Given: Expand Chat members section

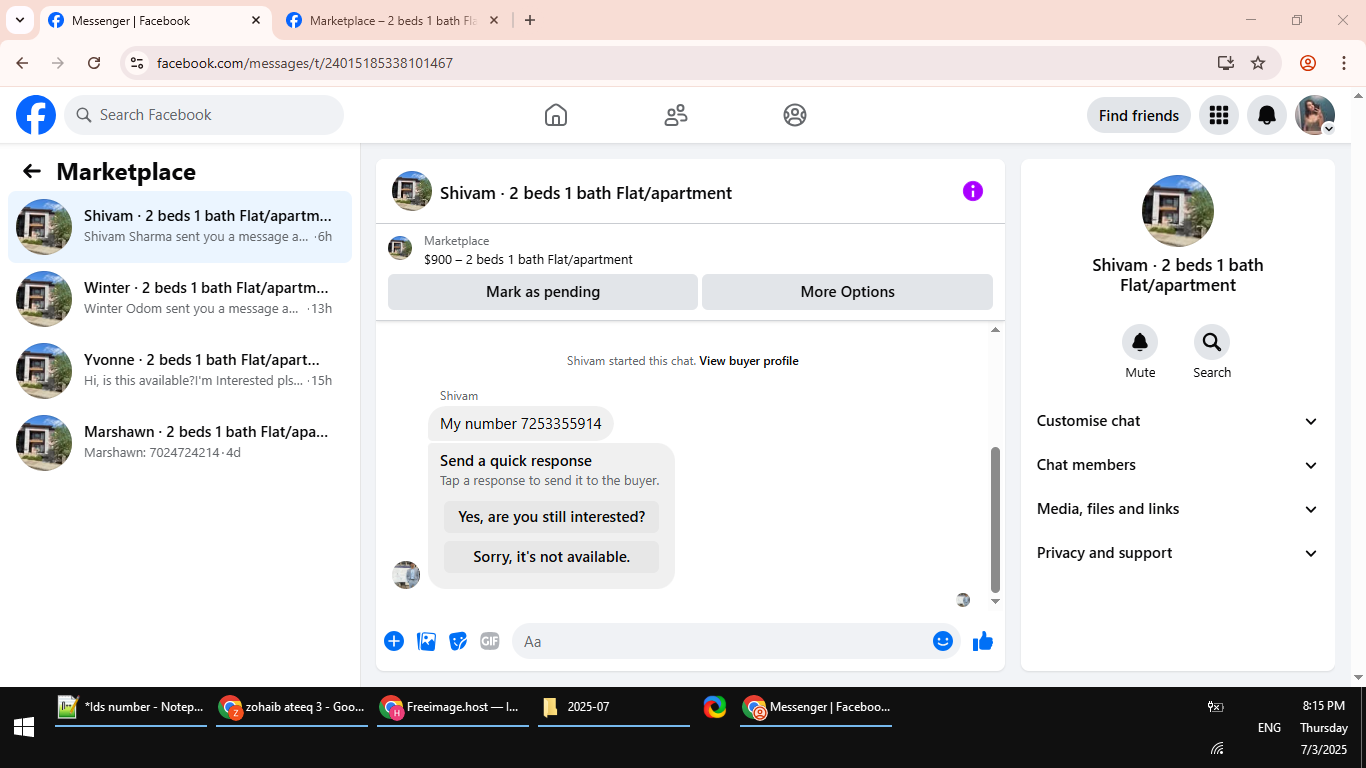Looking at the screenshot, I should click(x=1178, y=465).
